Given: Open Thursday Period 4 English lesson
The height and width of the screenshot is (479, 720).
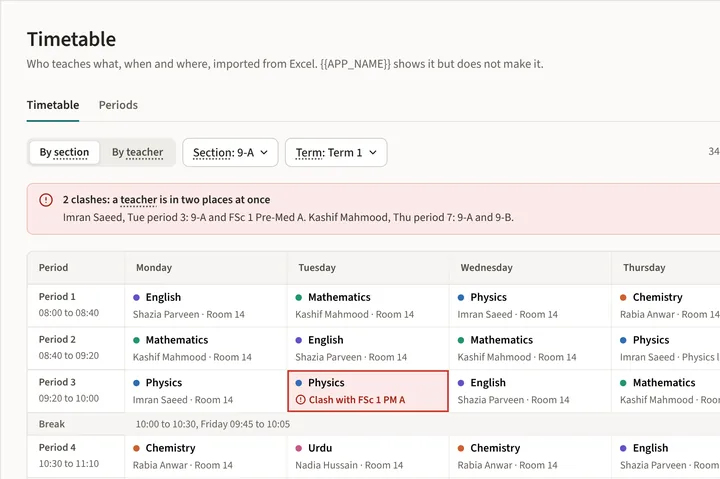Looking at the screenshot, I should click(666, 456).
